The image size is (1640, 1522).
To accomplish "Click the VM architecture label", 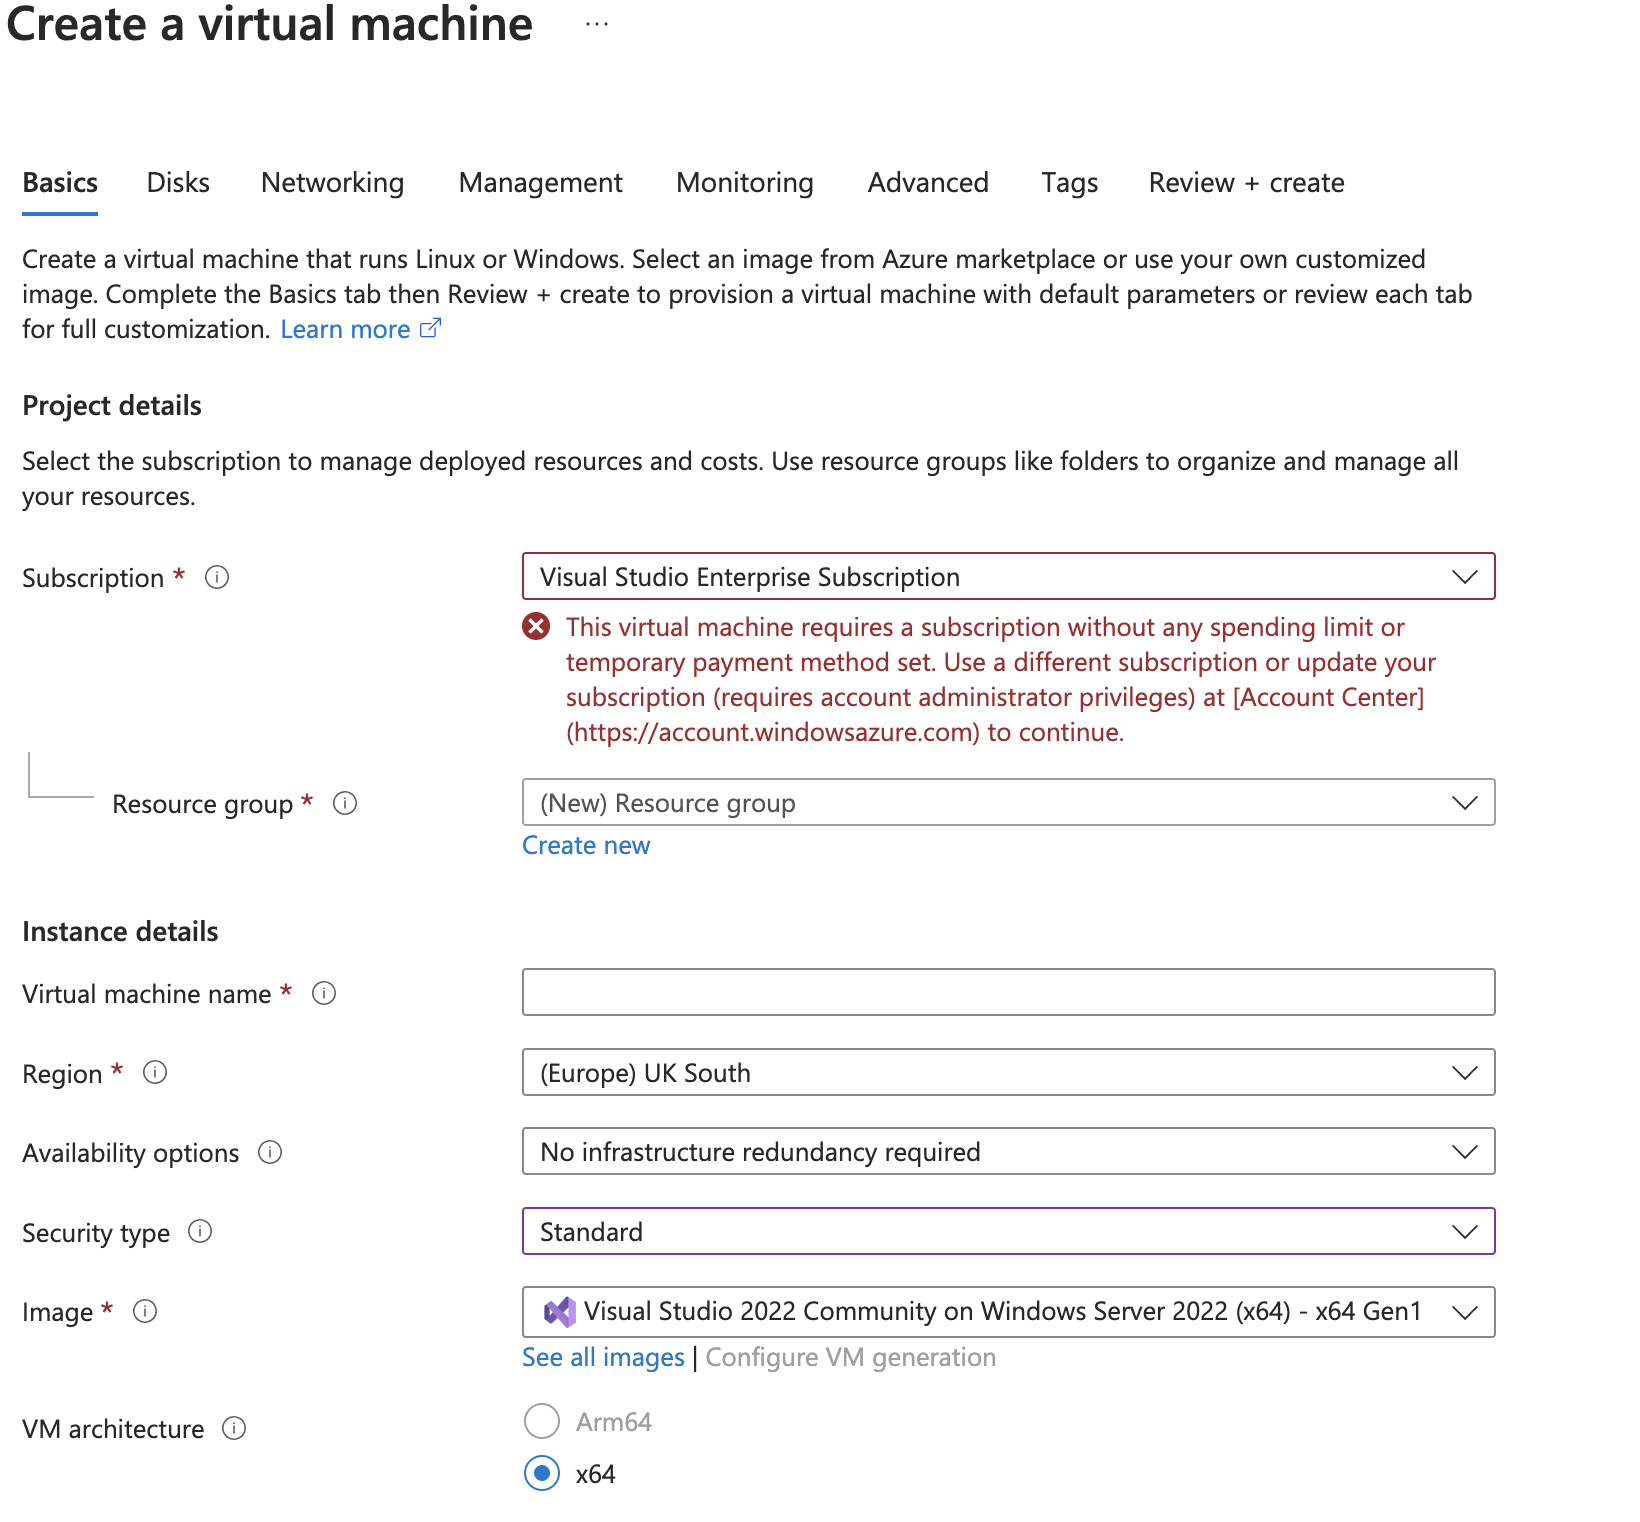I will coord(113,1429).
